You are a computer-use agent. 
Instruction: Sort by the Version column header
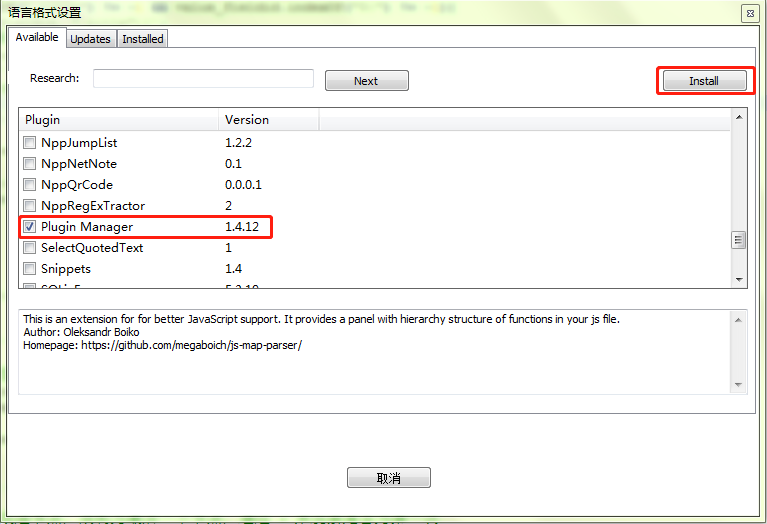pyautogui.click(x=269, y=120)
